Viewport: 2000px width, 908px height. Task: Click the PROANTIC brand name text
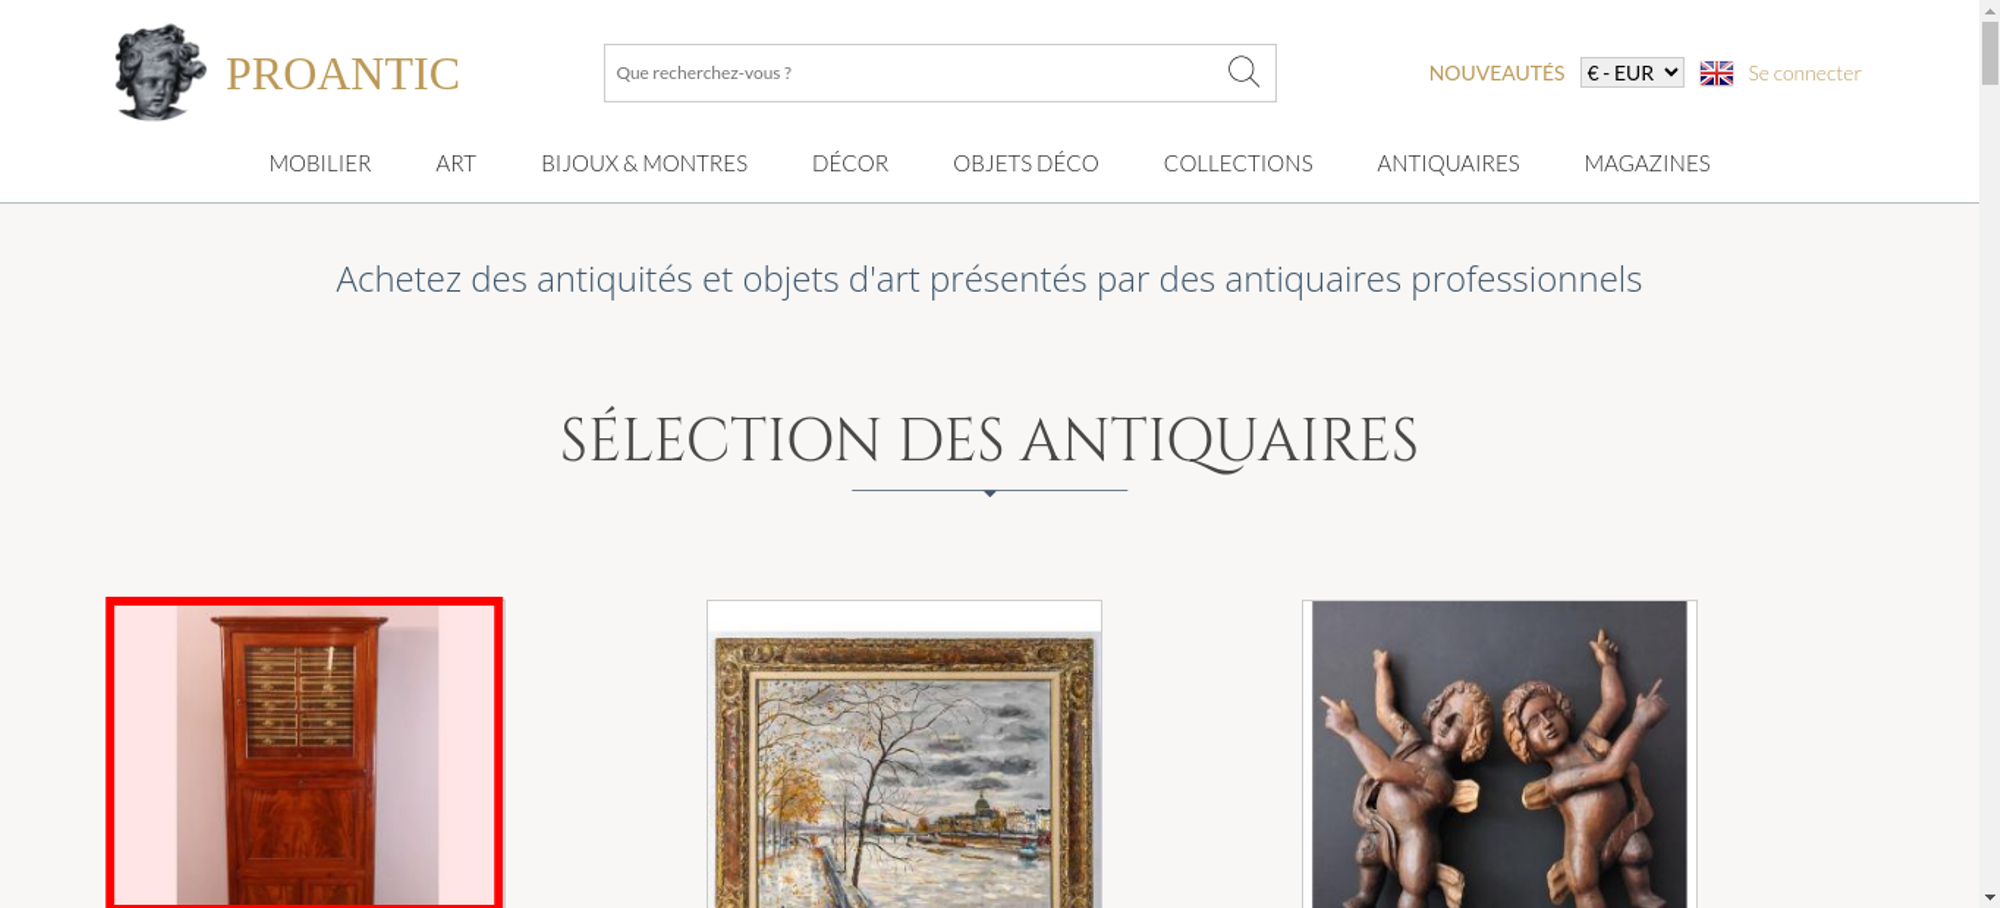coord(343,74)
